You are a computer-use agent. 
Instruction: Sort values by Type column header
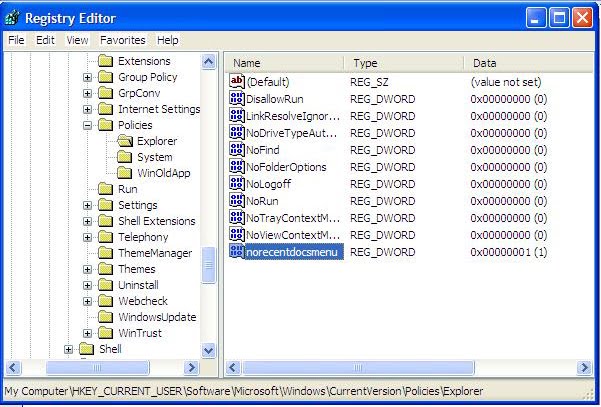pyautogui.click(x=404, y=63)
